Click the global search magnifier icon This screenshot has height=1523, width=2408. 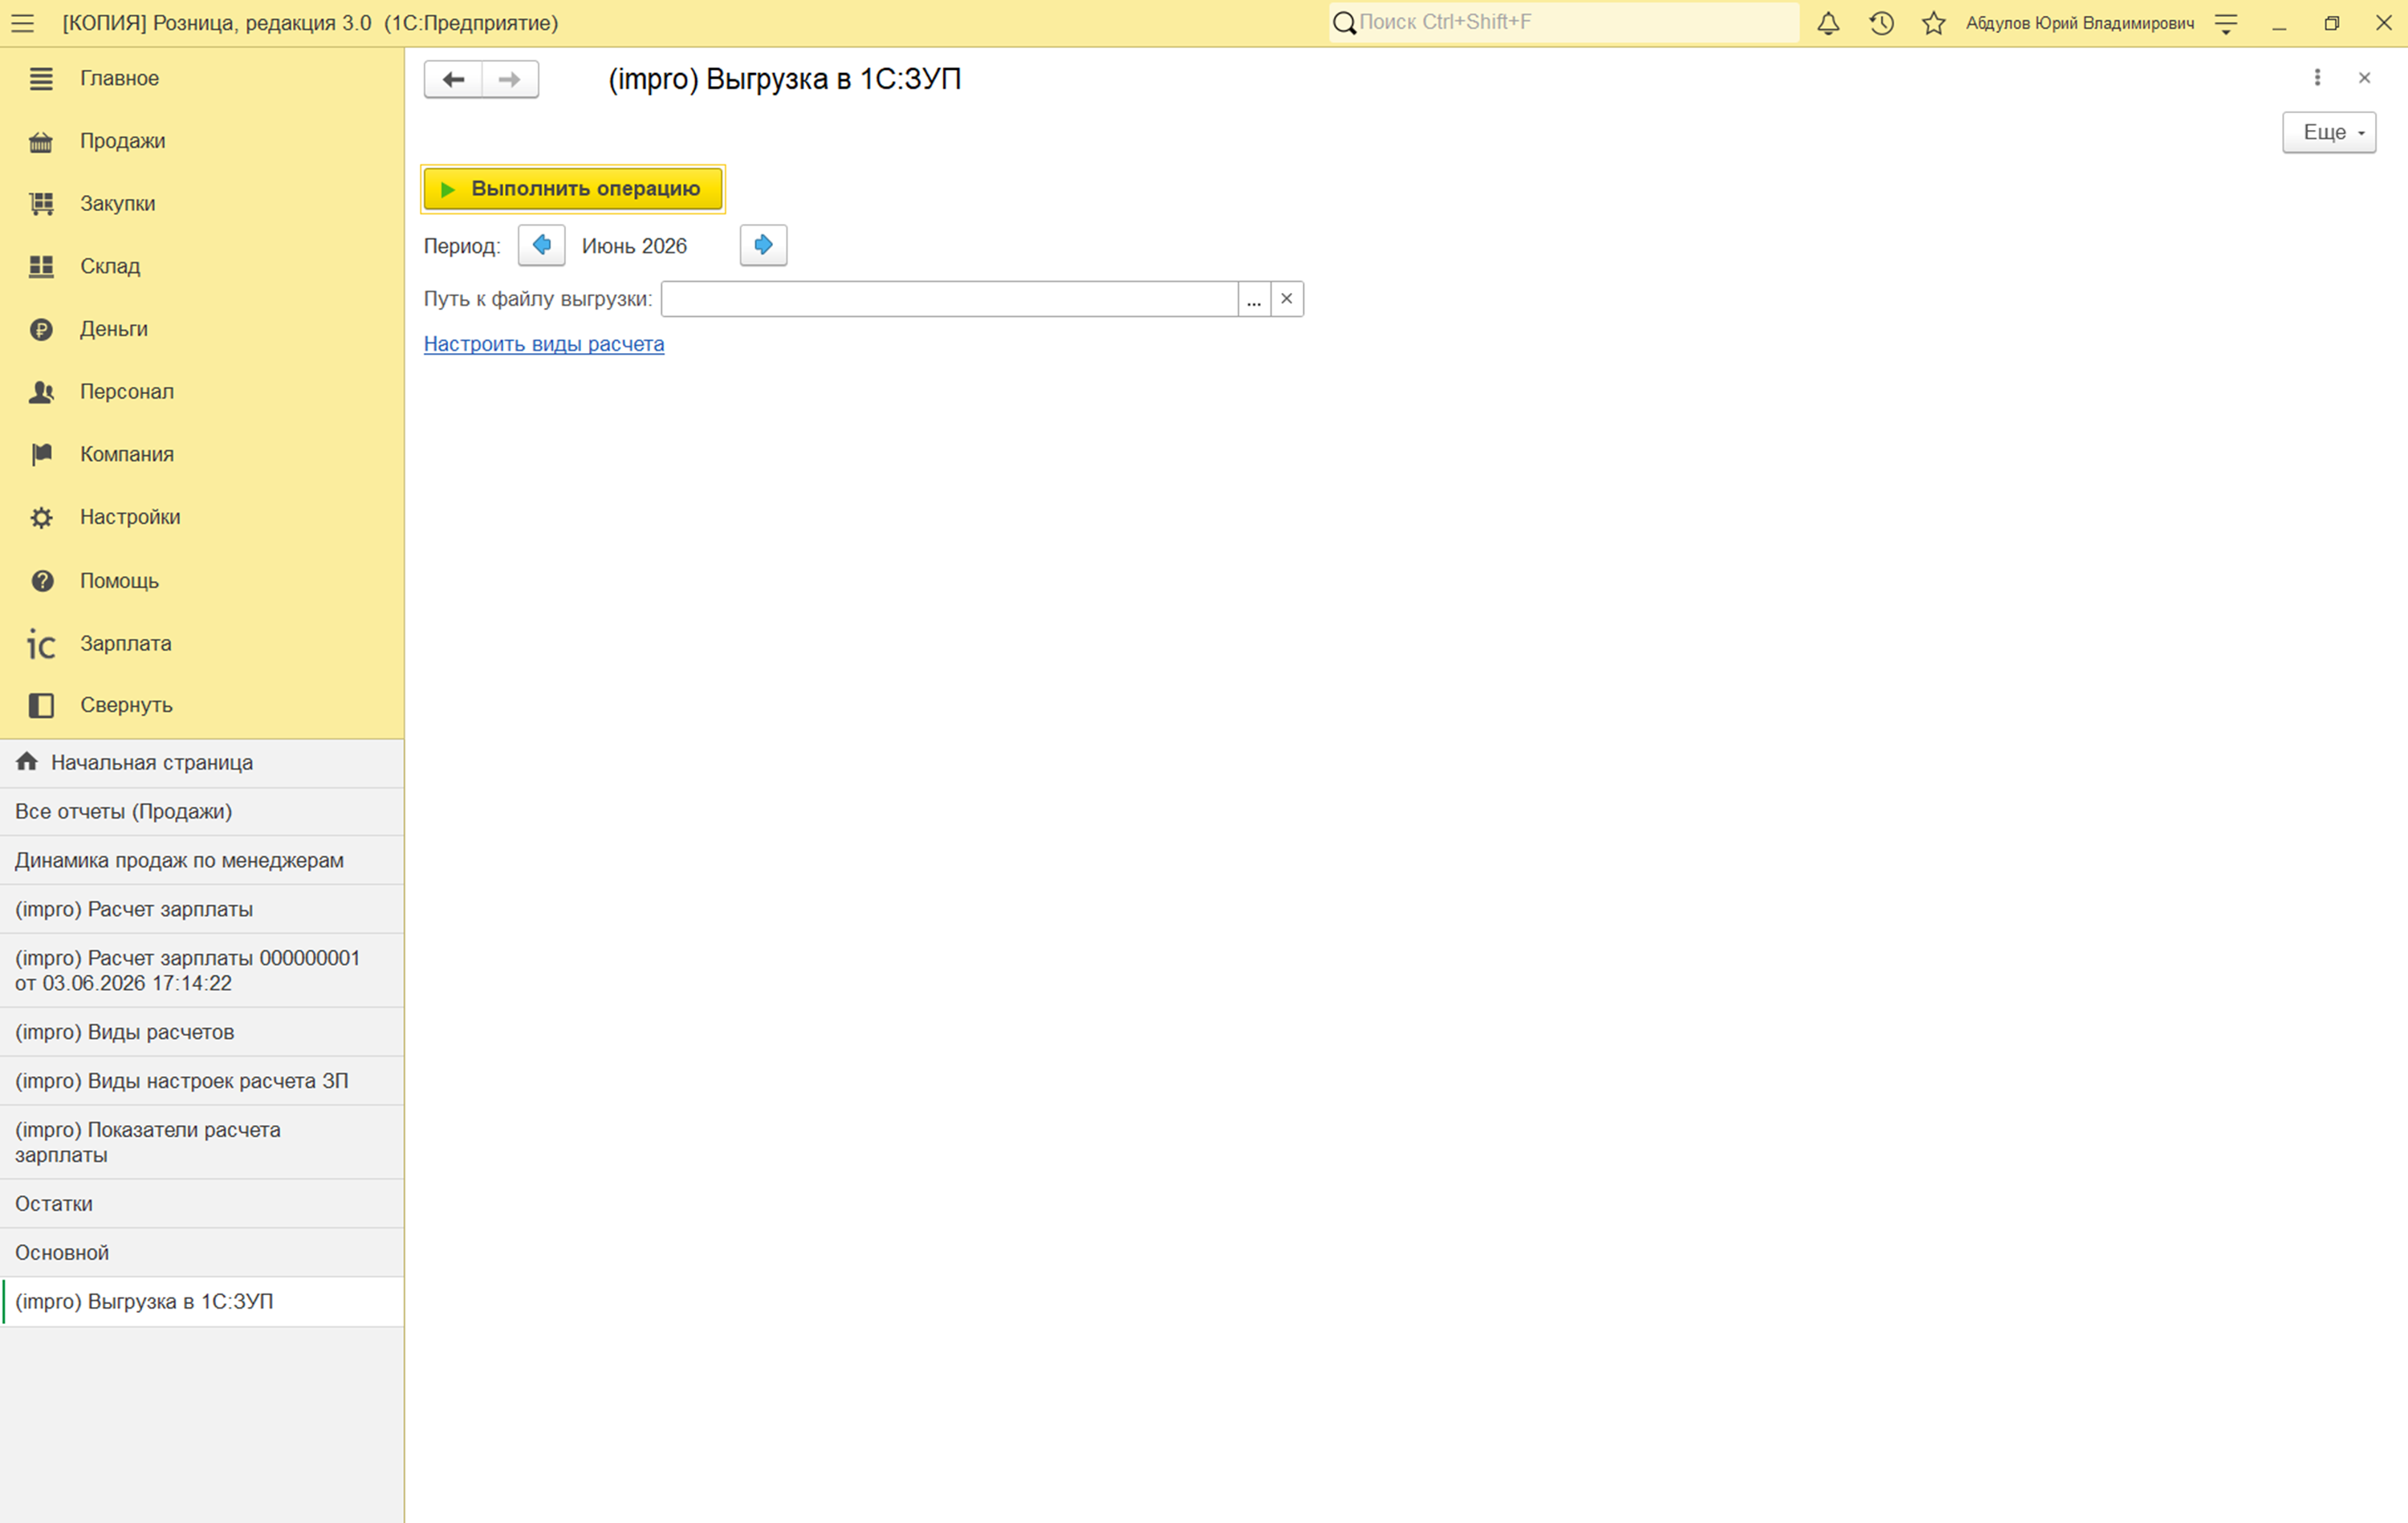[x=1345, y=23]
